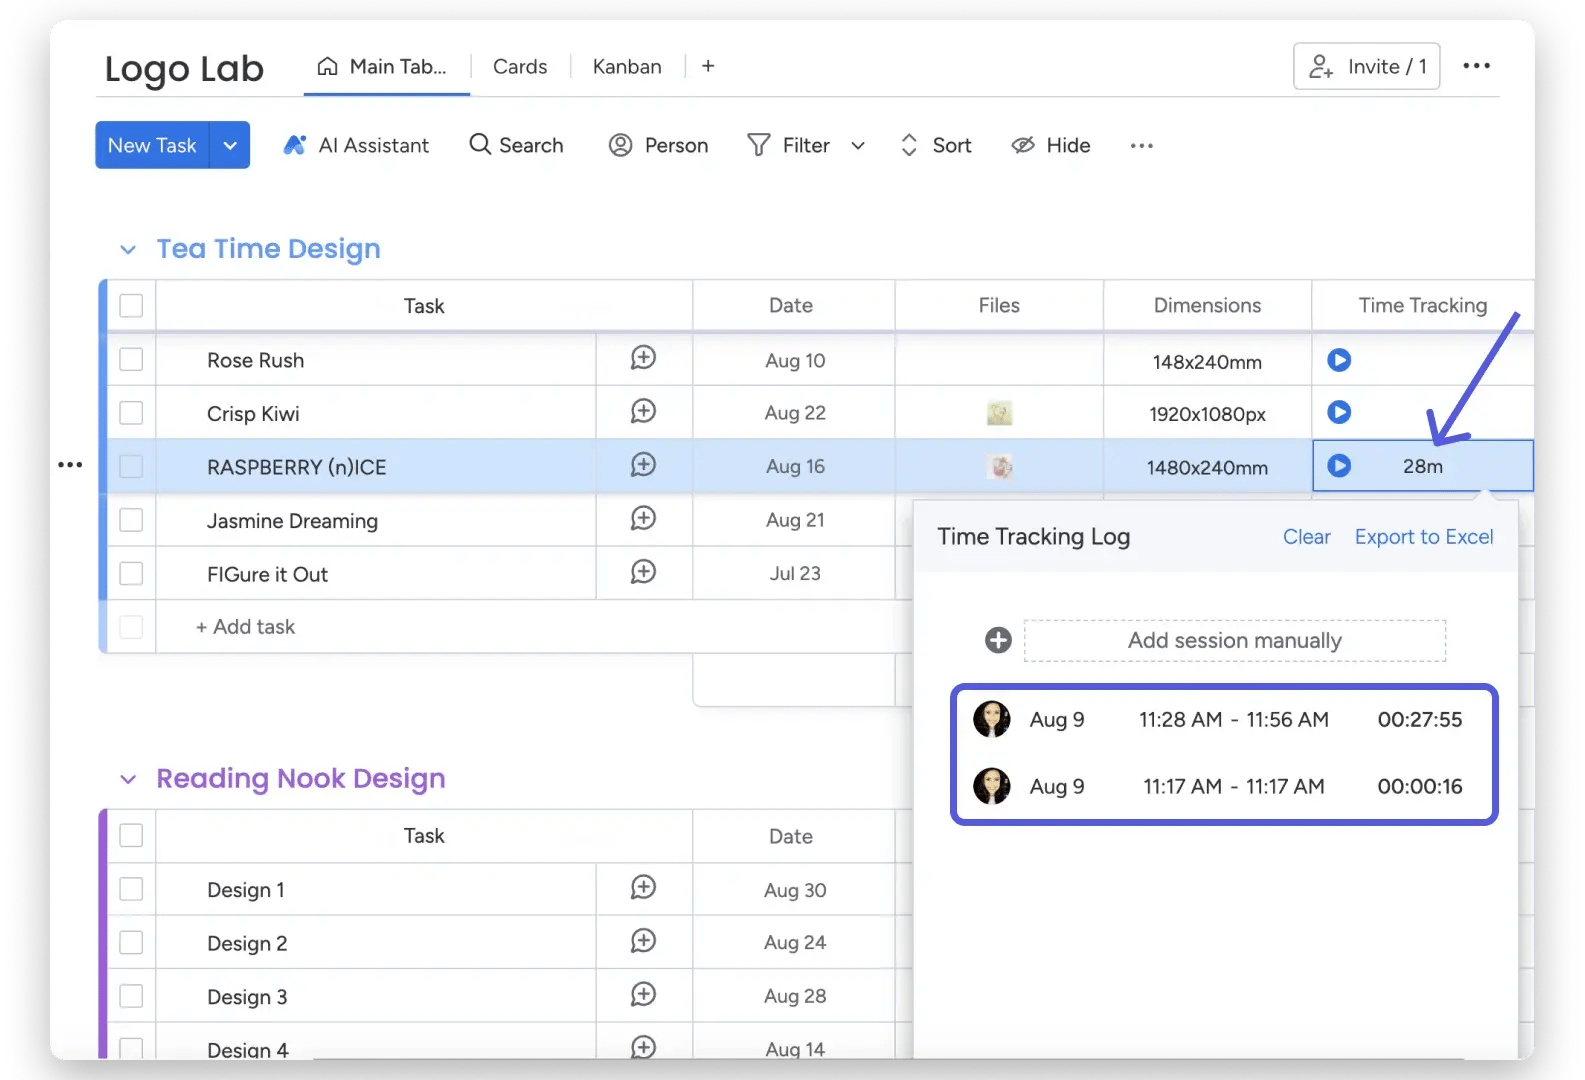Open the Jasmine Dreaming task
This screenshot has width=1585, height=1080.
(x=292, y=521)
